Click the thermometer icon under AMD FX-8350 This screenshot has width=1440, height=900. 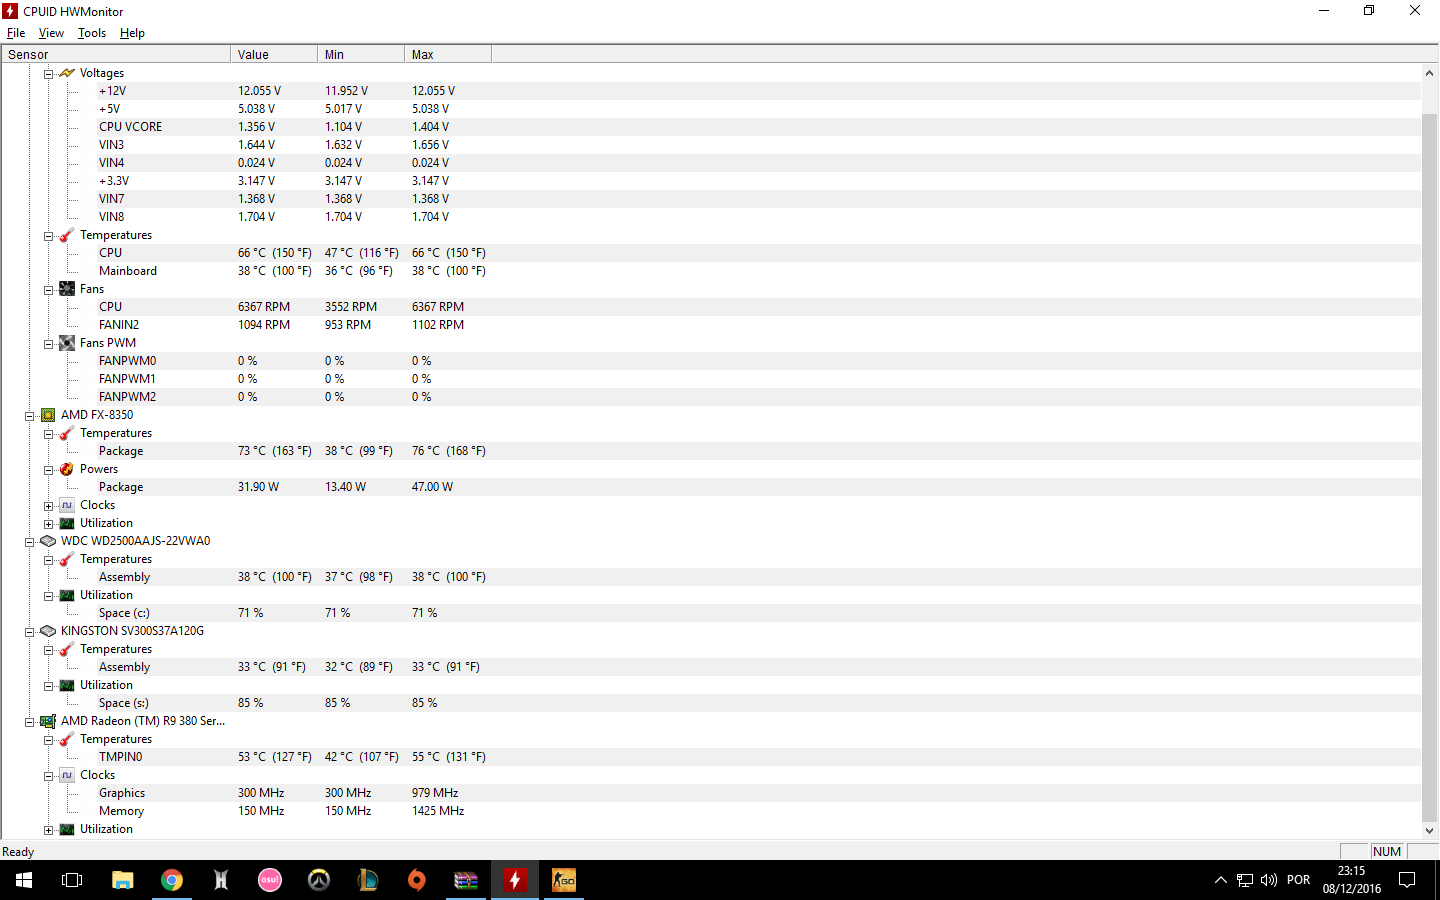(67, 433)
